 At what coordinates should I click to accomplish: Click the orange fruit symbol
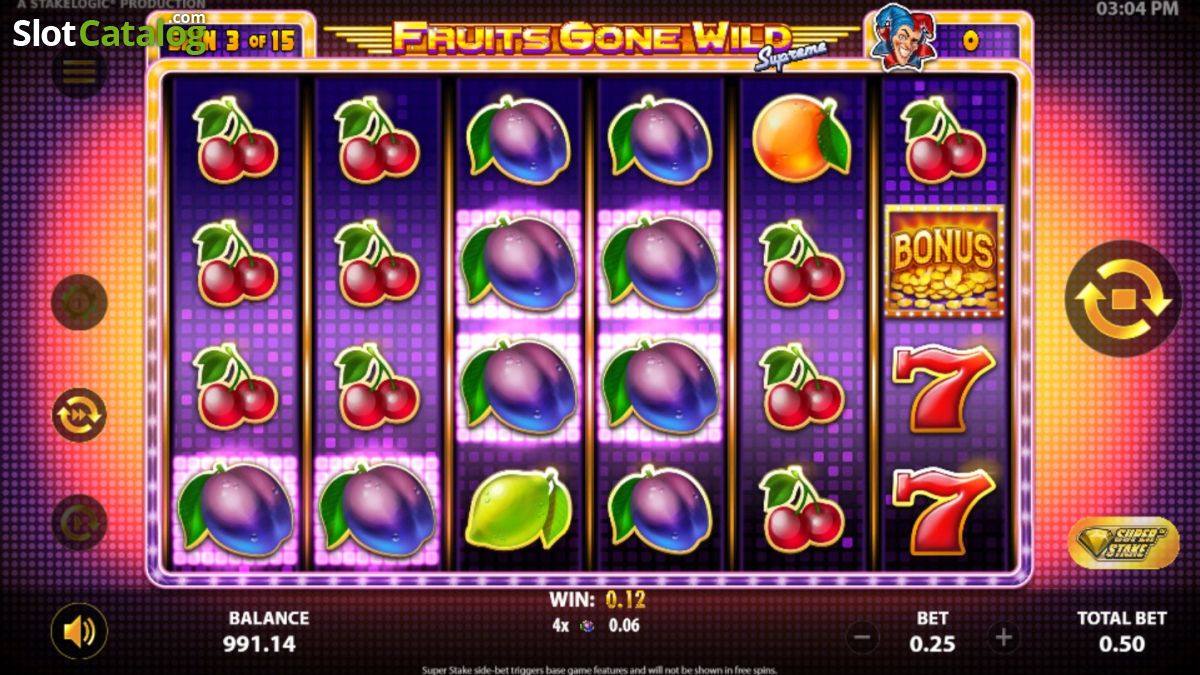click(801, 138)
